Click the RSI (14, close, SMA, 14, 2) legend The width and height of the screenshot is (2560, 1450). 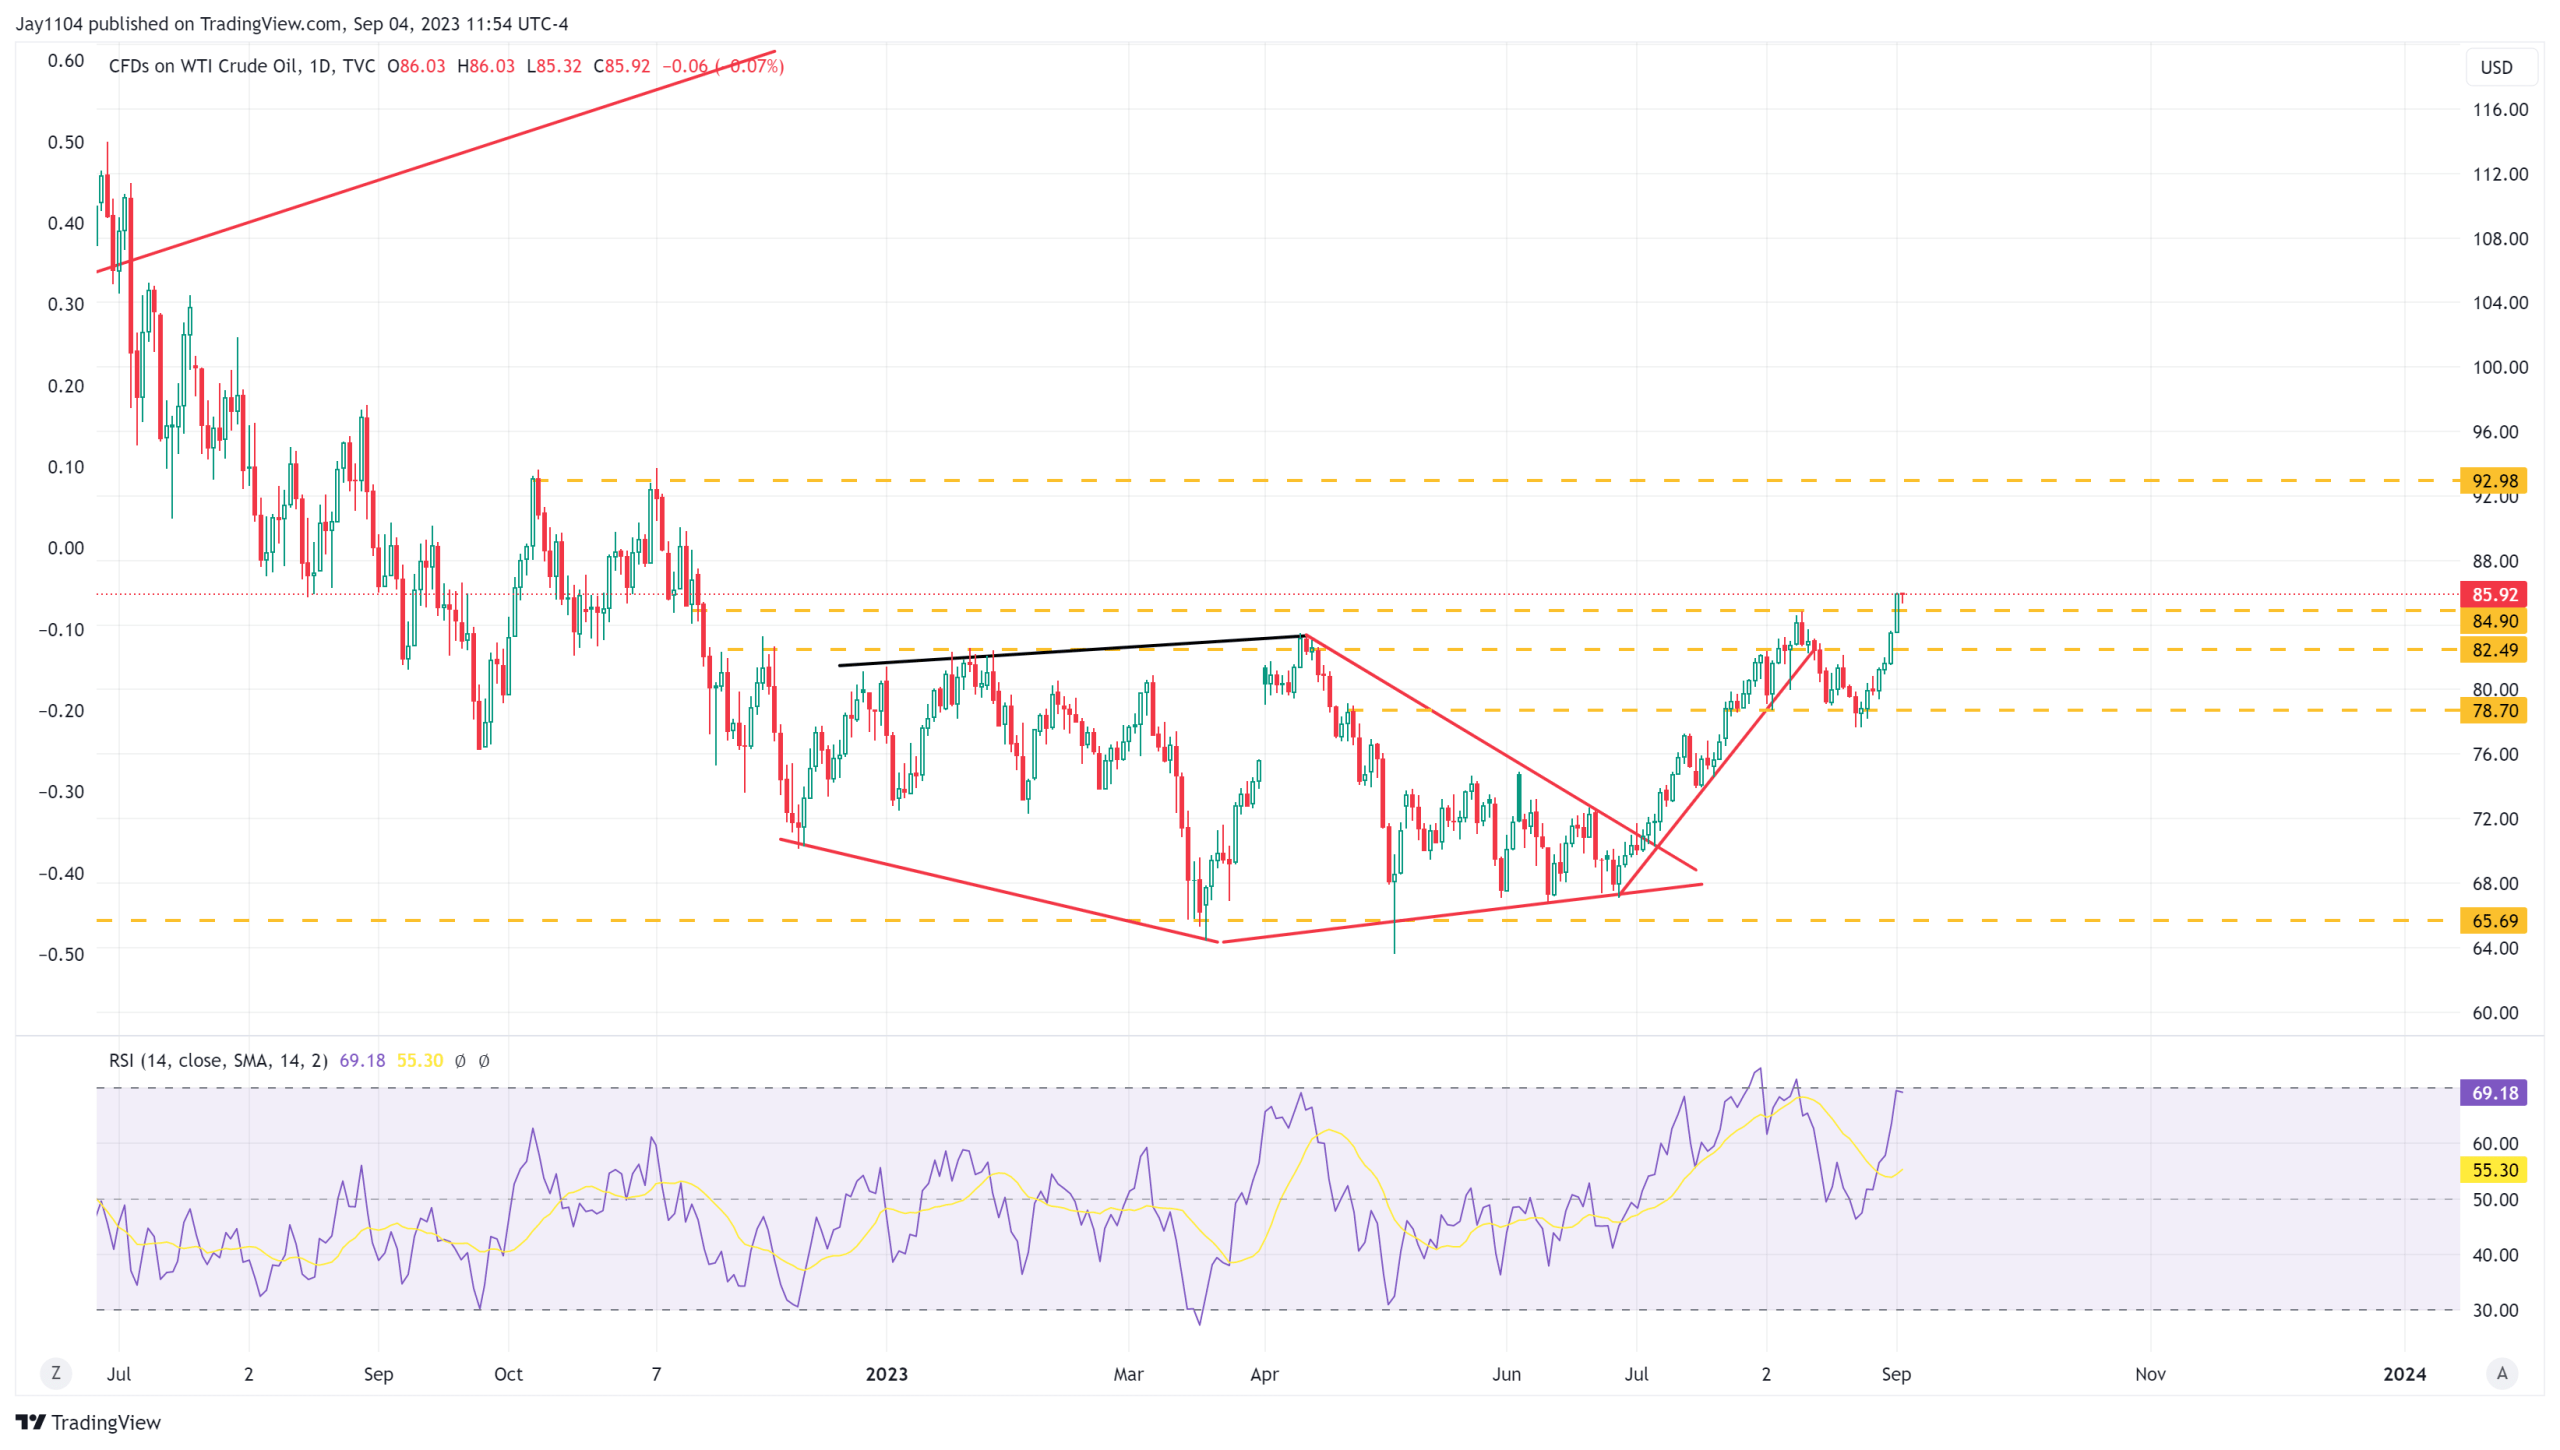coord(218,1060)
